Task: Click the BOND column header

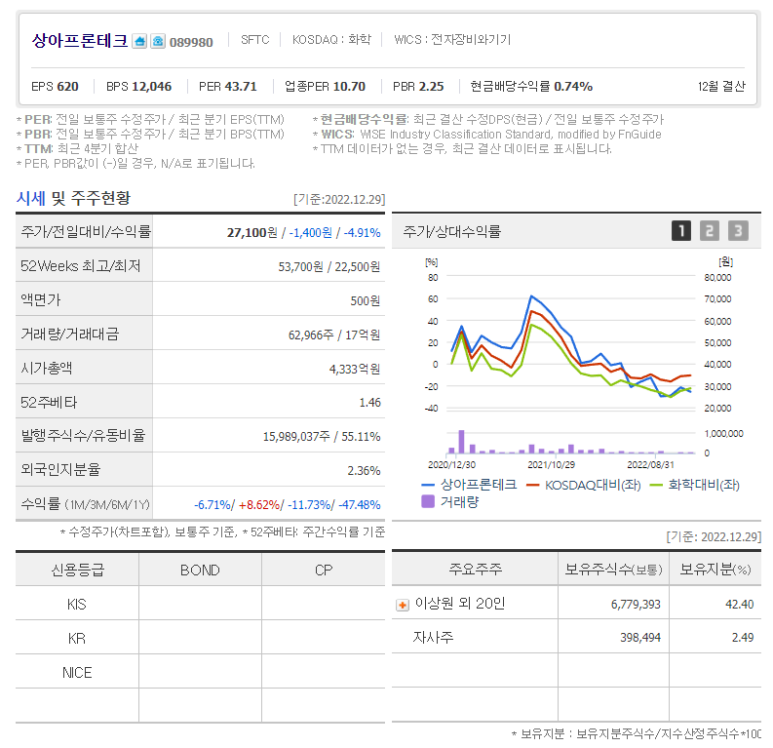Action: [x=200, y=570]
